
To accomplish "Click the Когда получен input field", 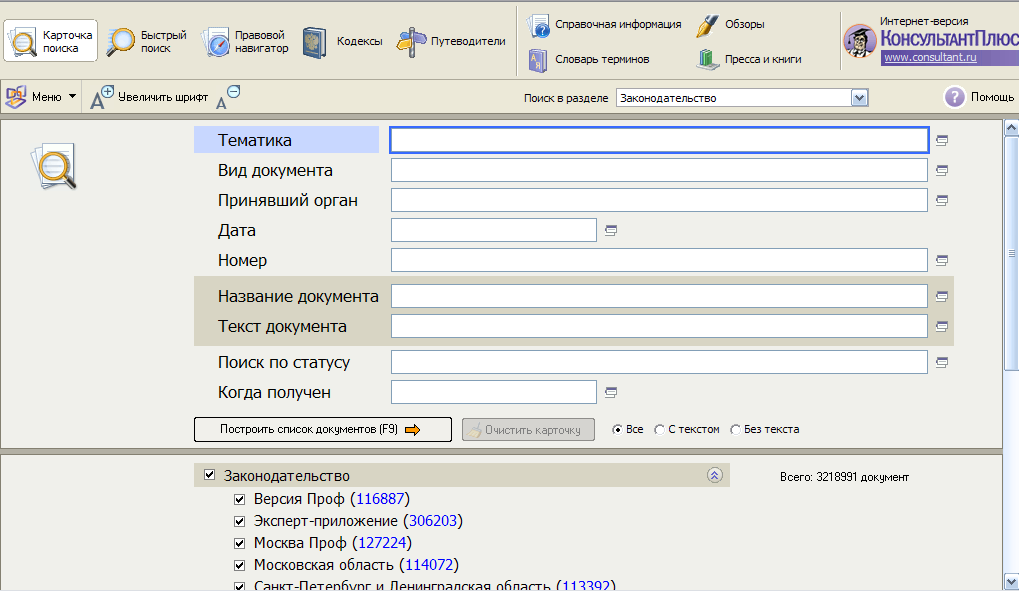I will [494, 392].
